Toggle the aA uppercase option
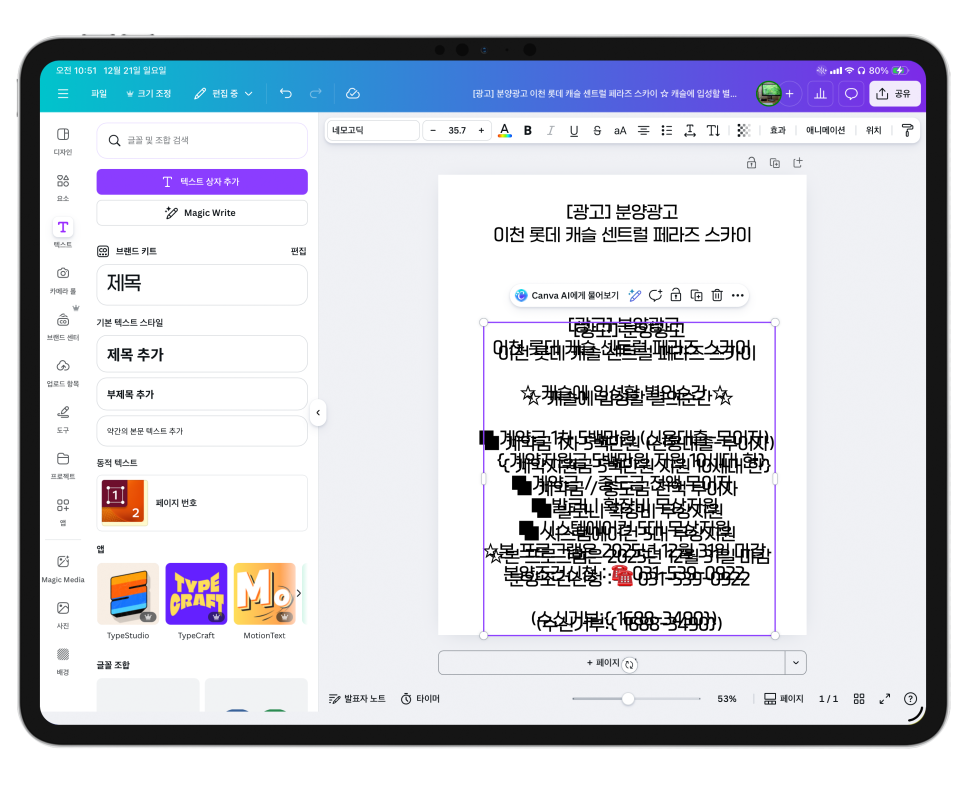The height and width of the screenshot is (785, 966). 620,131
